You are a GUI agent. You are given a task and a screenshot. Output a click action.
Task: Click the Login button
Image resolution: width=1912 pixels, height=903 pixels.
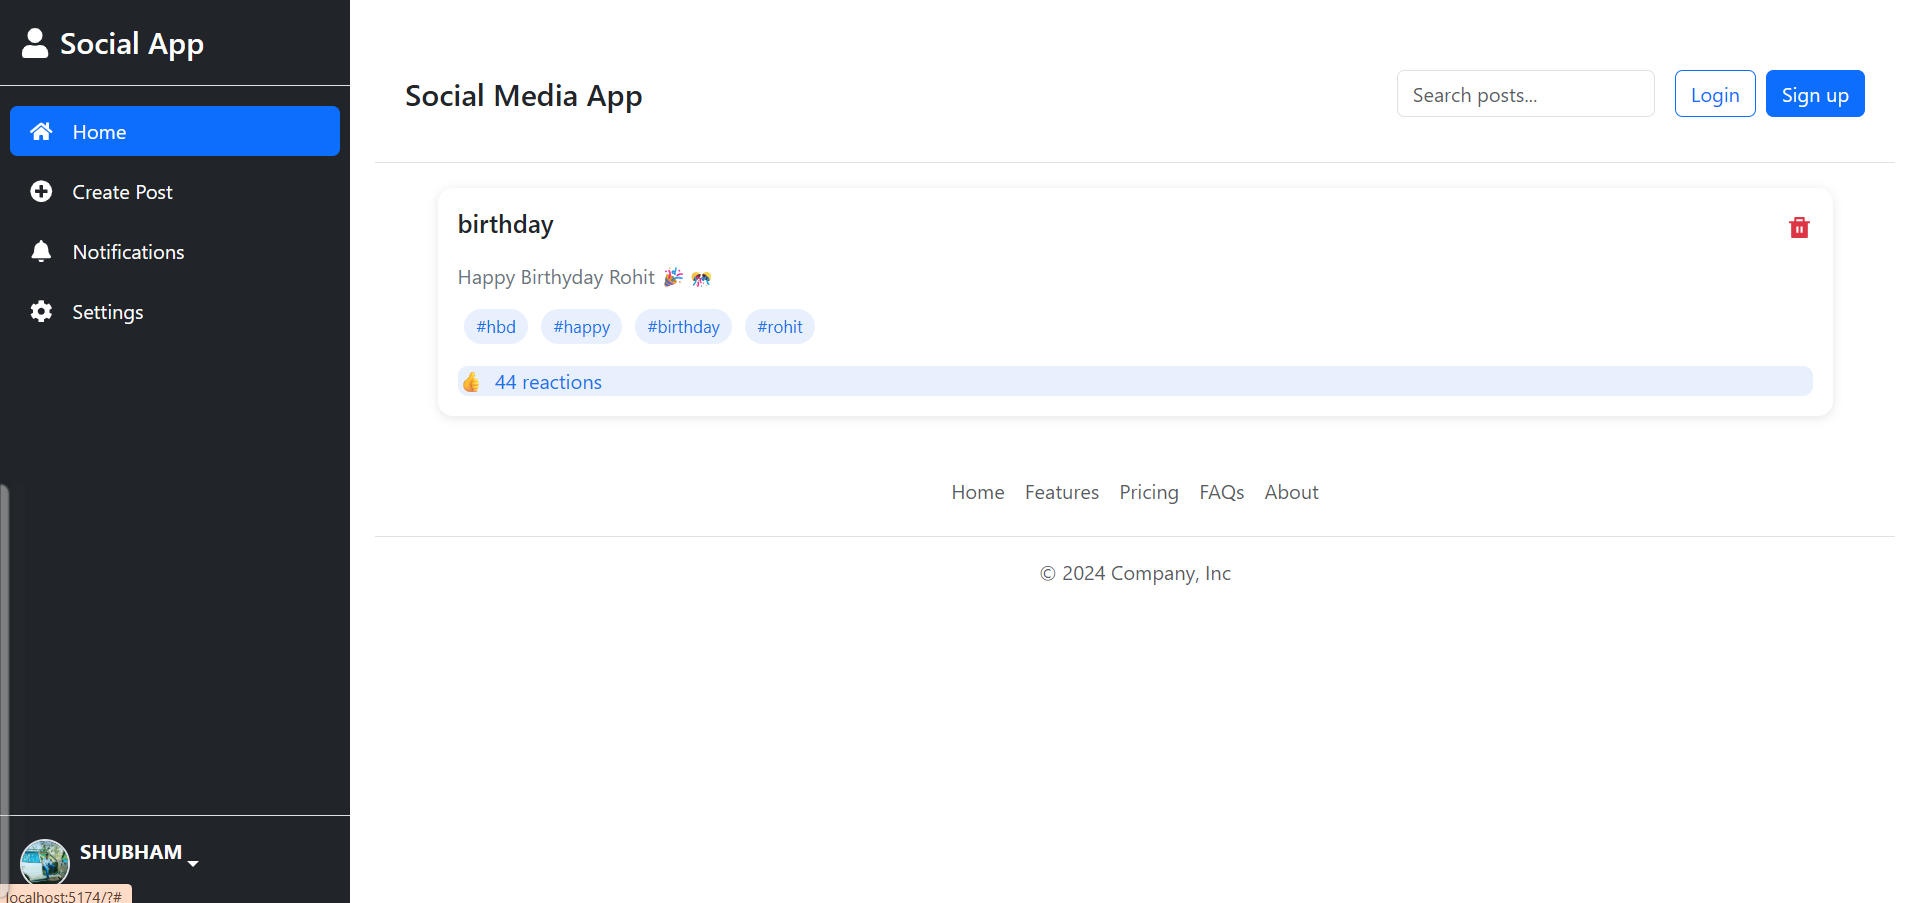[x=1714, y=93]
